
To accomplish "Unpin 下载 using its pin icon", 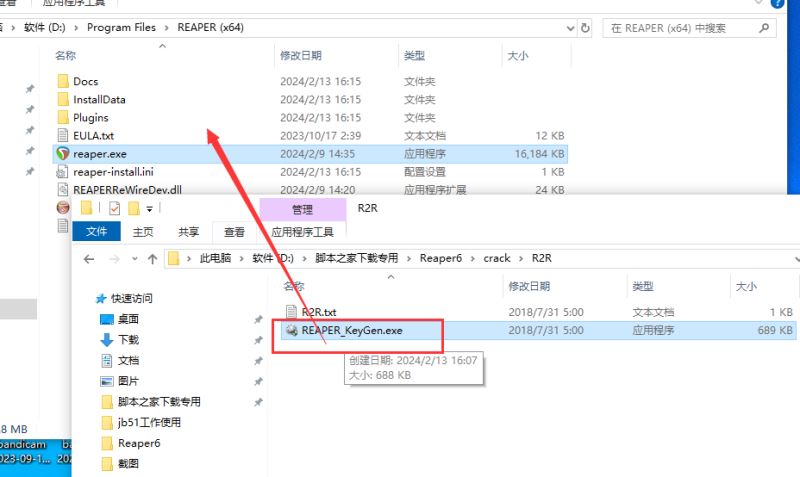I will (258, 340).
